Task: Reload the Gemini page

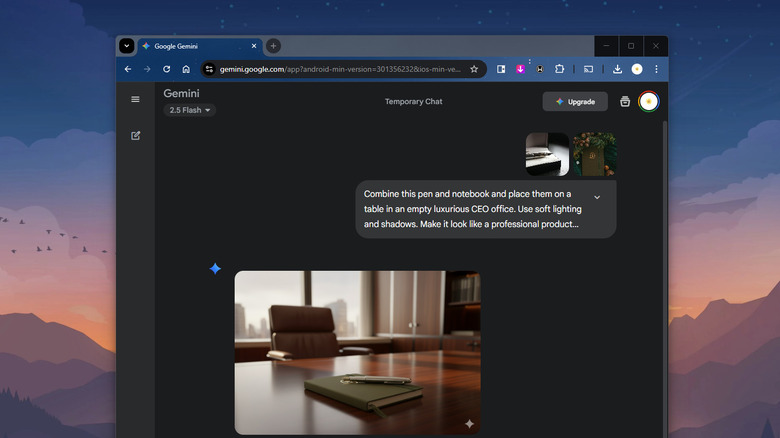Action: click(166, 69)
